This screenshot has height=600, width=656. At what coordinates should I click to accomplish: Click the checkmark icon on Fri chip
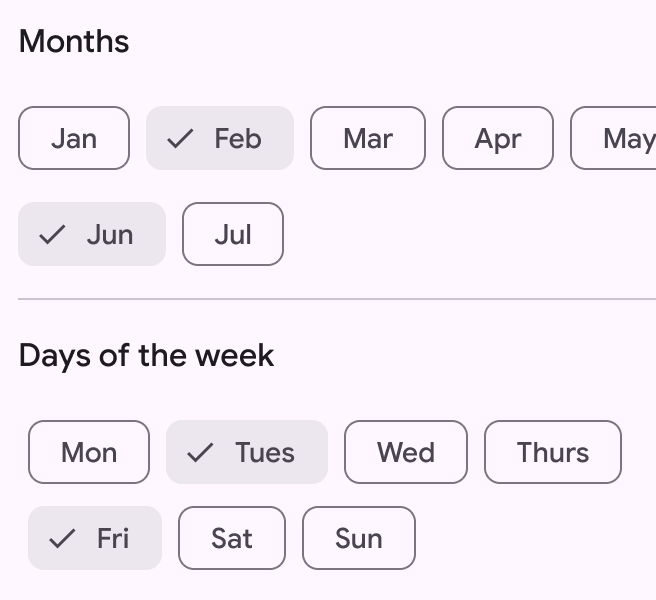coord(62,539)
